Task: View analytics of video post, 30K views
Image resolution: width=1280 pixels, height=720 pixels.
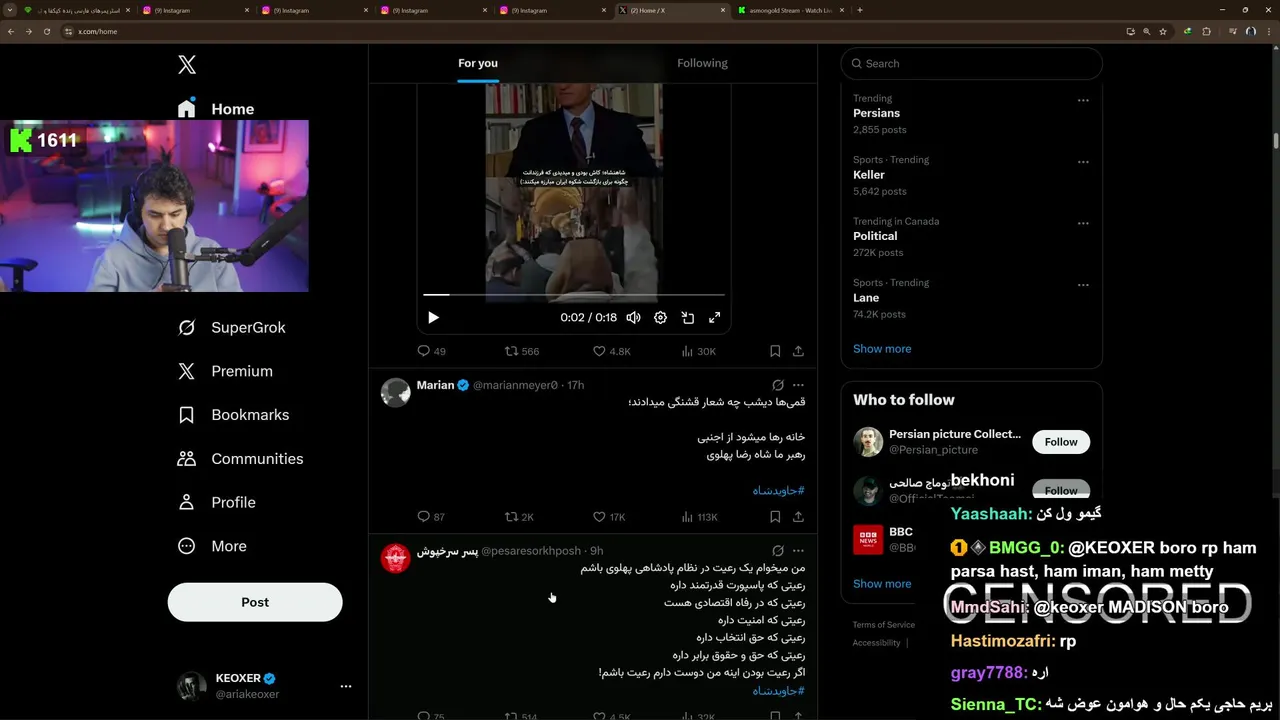Action: coord(699,351)
